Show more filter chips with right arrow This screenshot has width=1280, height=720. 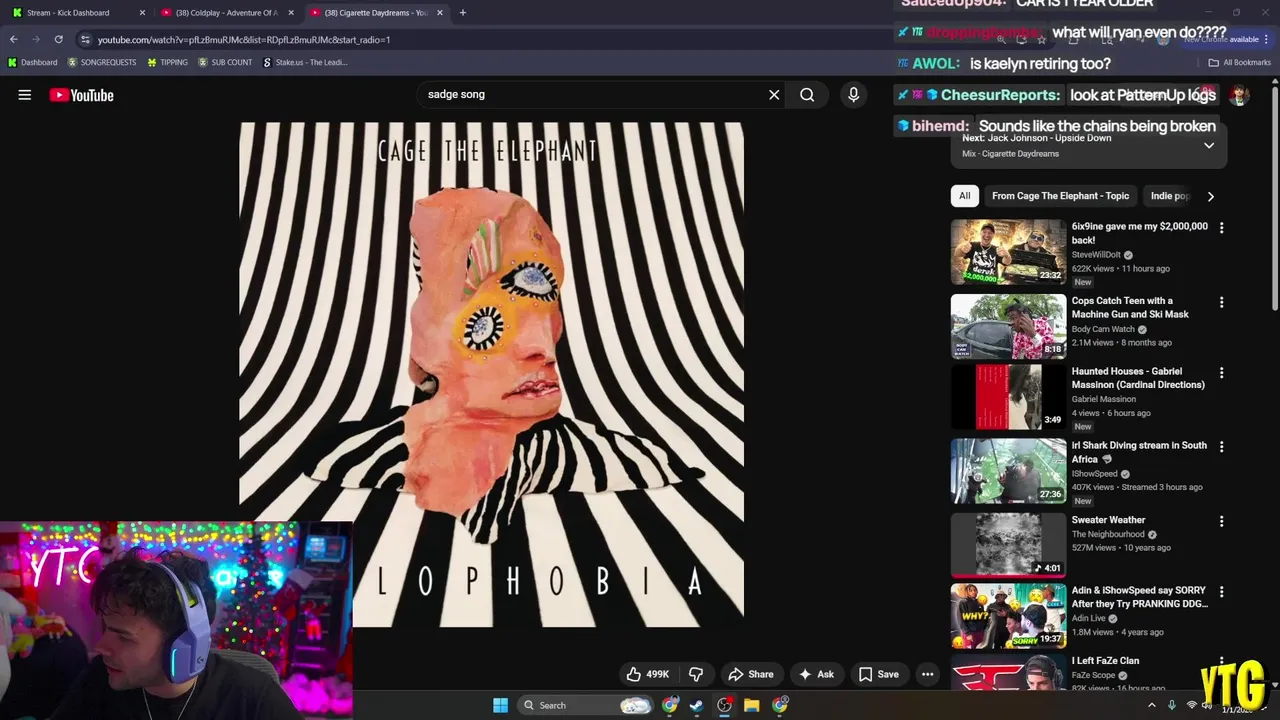coord(1210,196)
